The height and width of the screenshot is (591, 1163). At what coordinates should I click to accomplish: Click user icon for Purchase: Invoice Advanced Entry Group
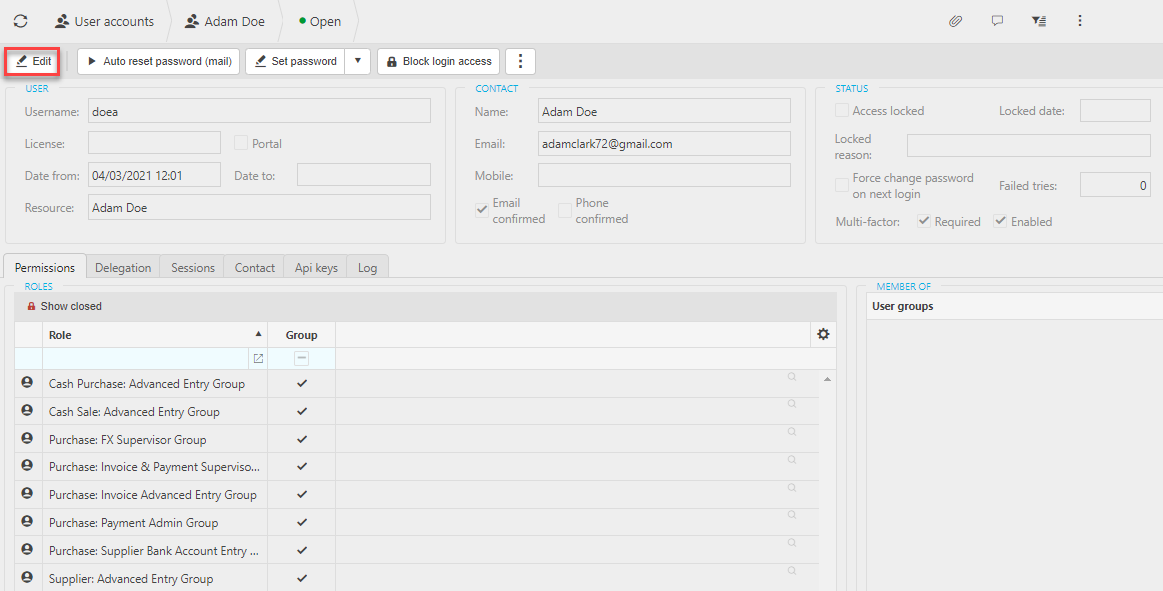pyautogui.click(x=27, y=493)
